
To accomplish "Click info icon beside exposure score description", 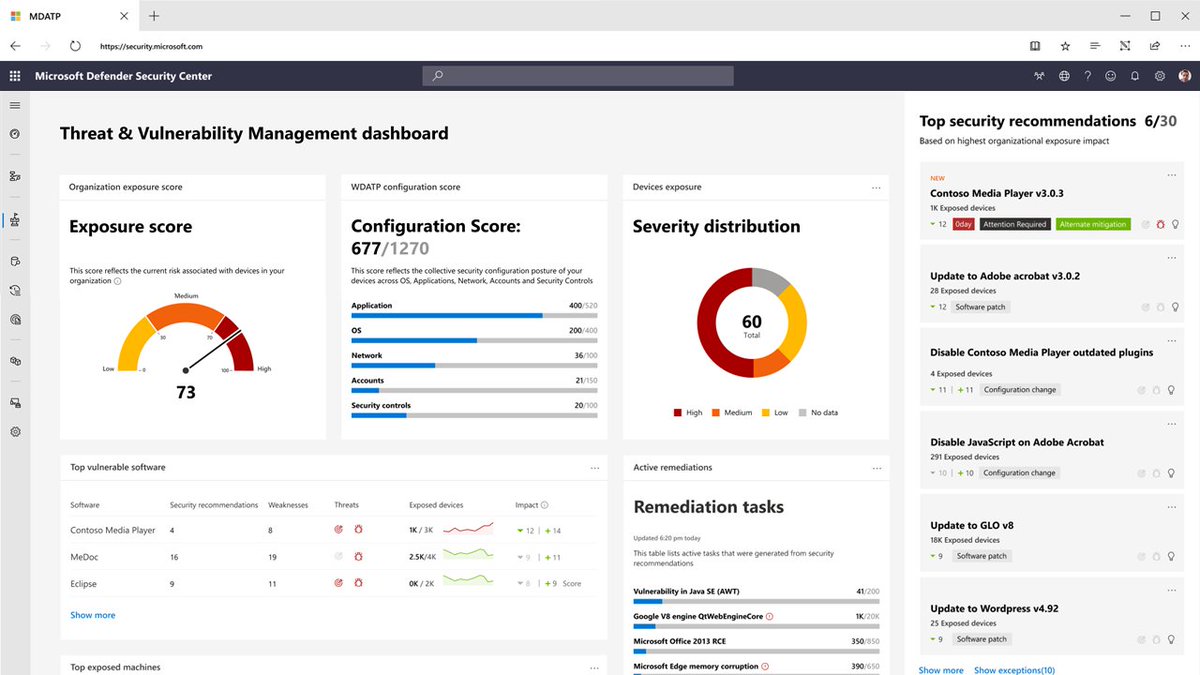I will 118,282.
